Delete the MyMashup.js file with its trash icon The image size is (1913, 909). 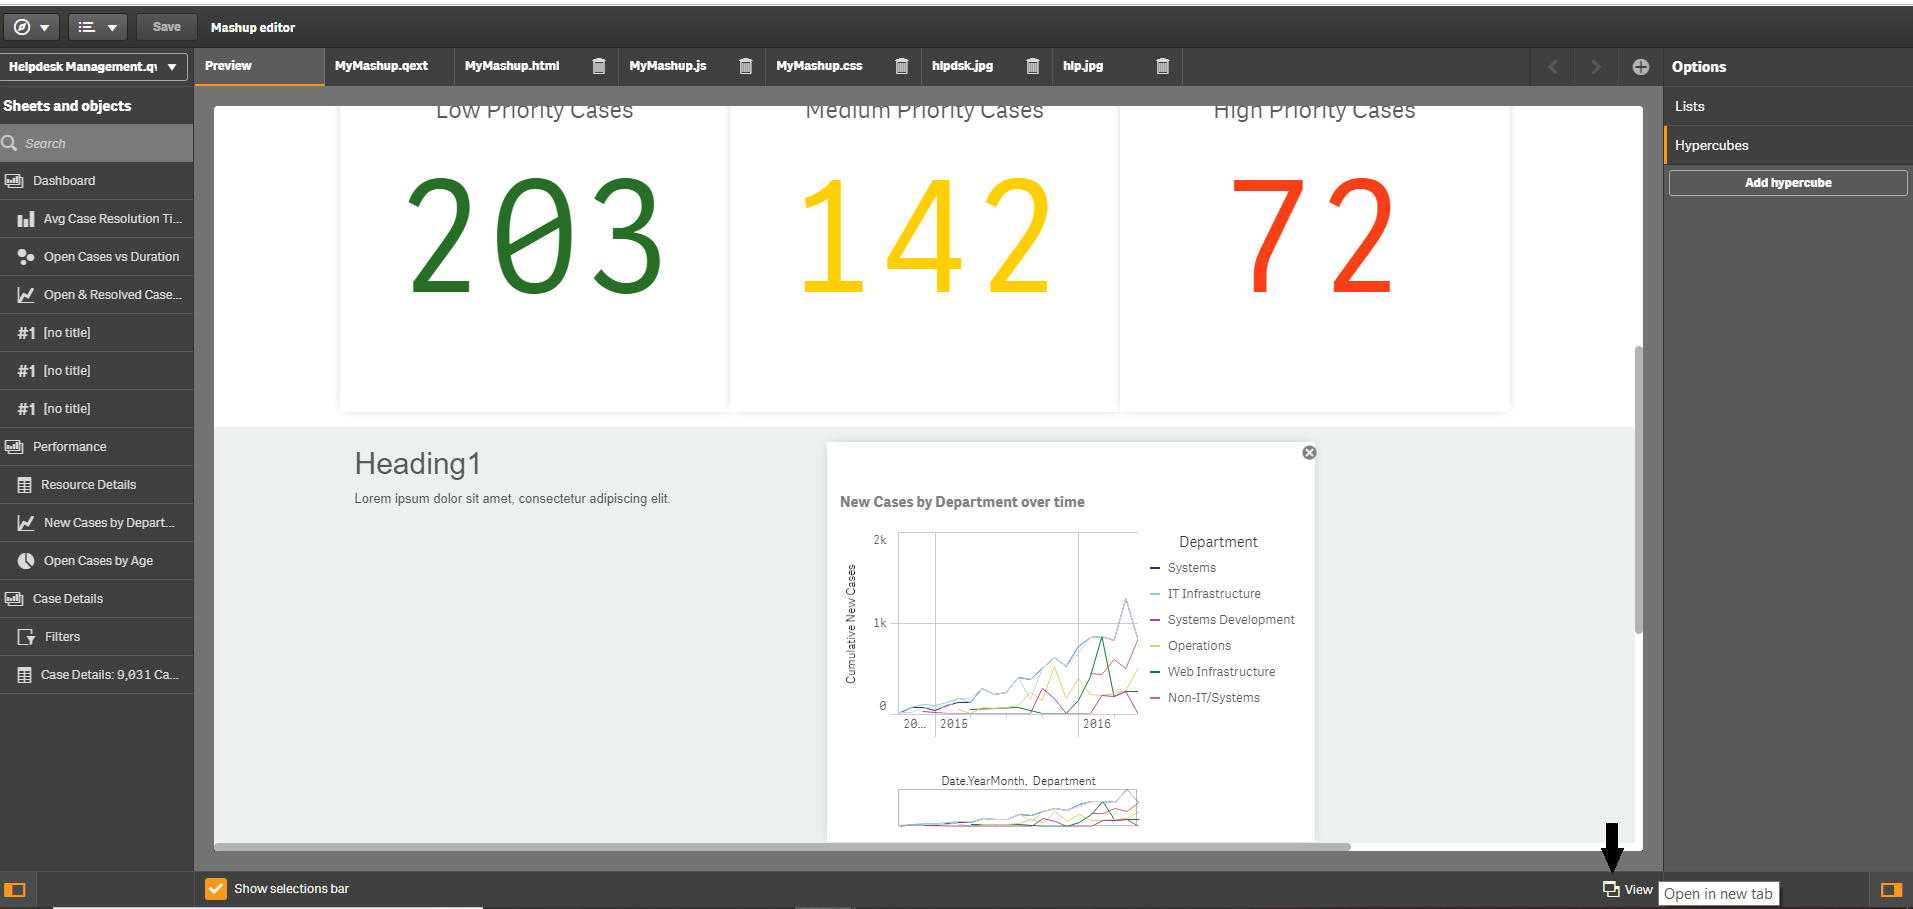[746, 66]
